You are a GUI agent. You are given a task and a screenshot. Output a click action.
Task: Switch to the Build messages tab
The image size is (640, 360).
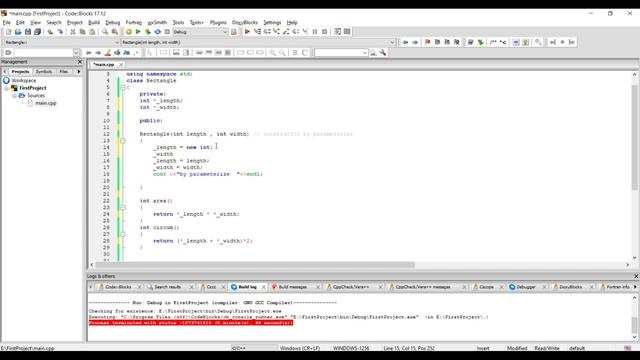(292, 287)
